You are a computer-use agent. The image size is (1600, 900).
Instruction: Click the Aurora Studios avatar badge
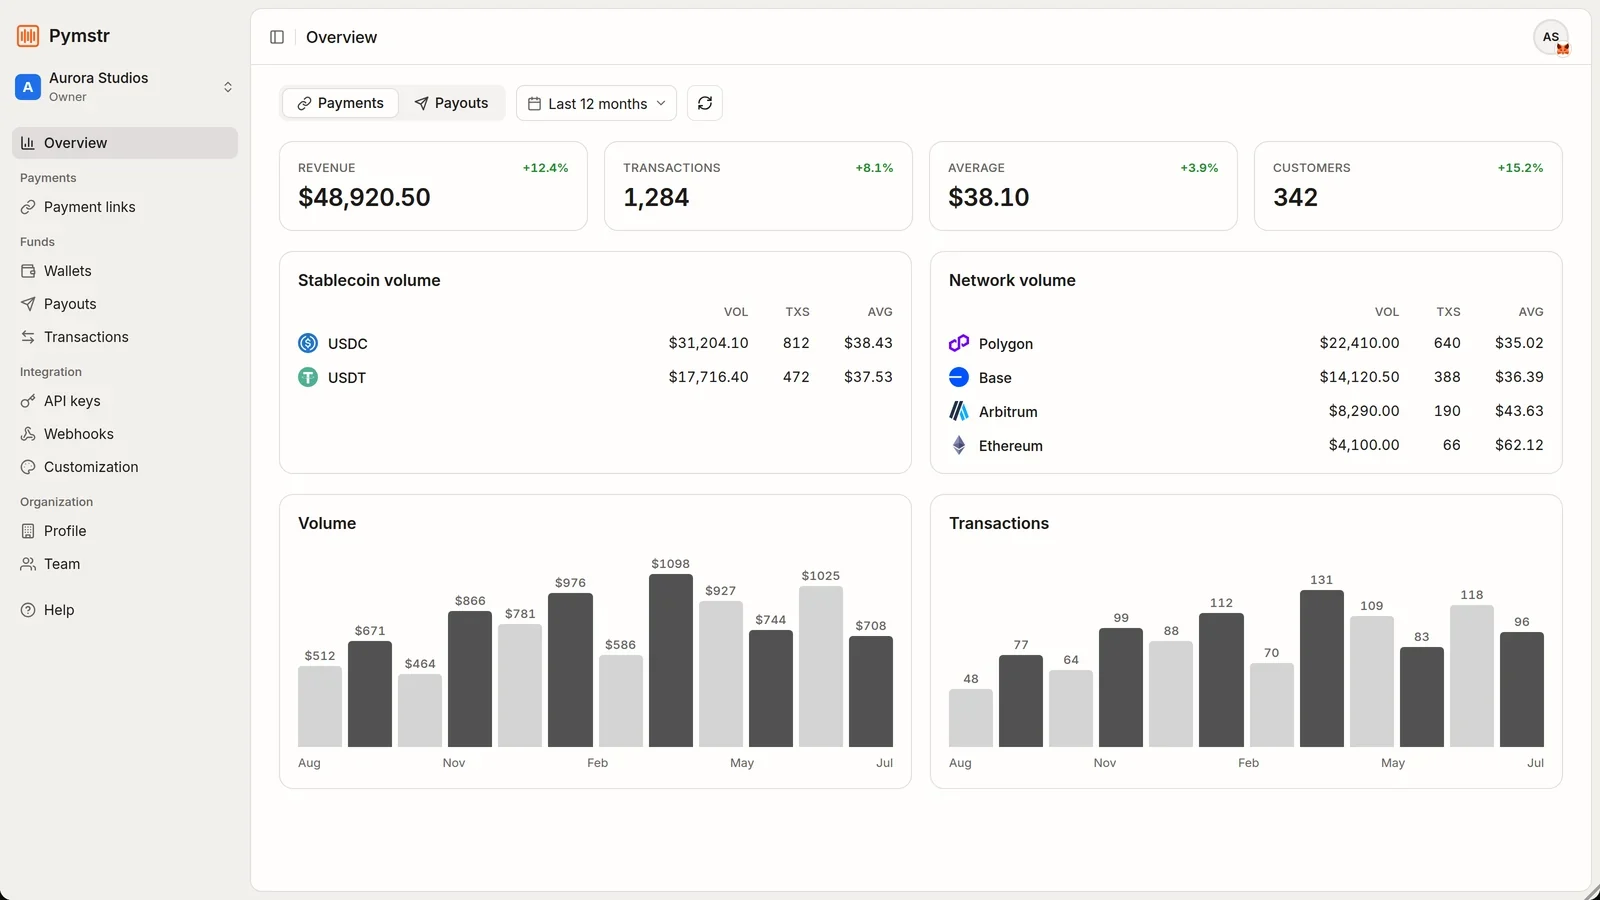point(28,87)
